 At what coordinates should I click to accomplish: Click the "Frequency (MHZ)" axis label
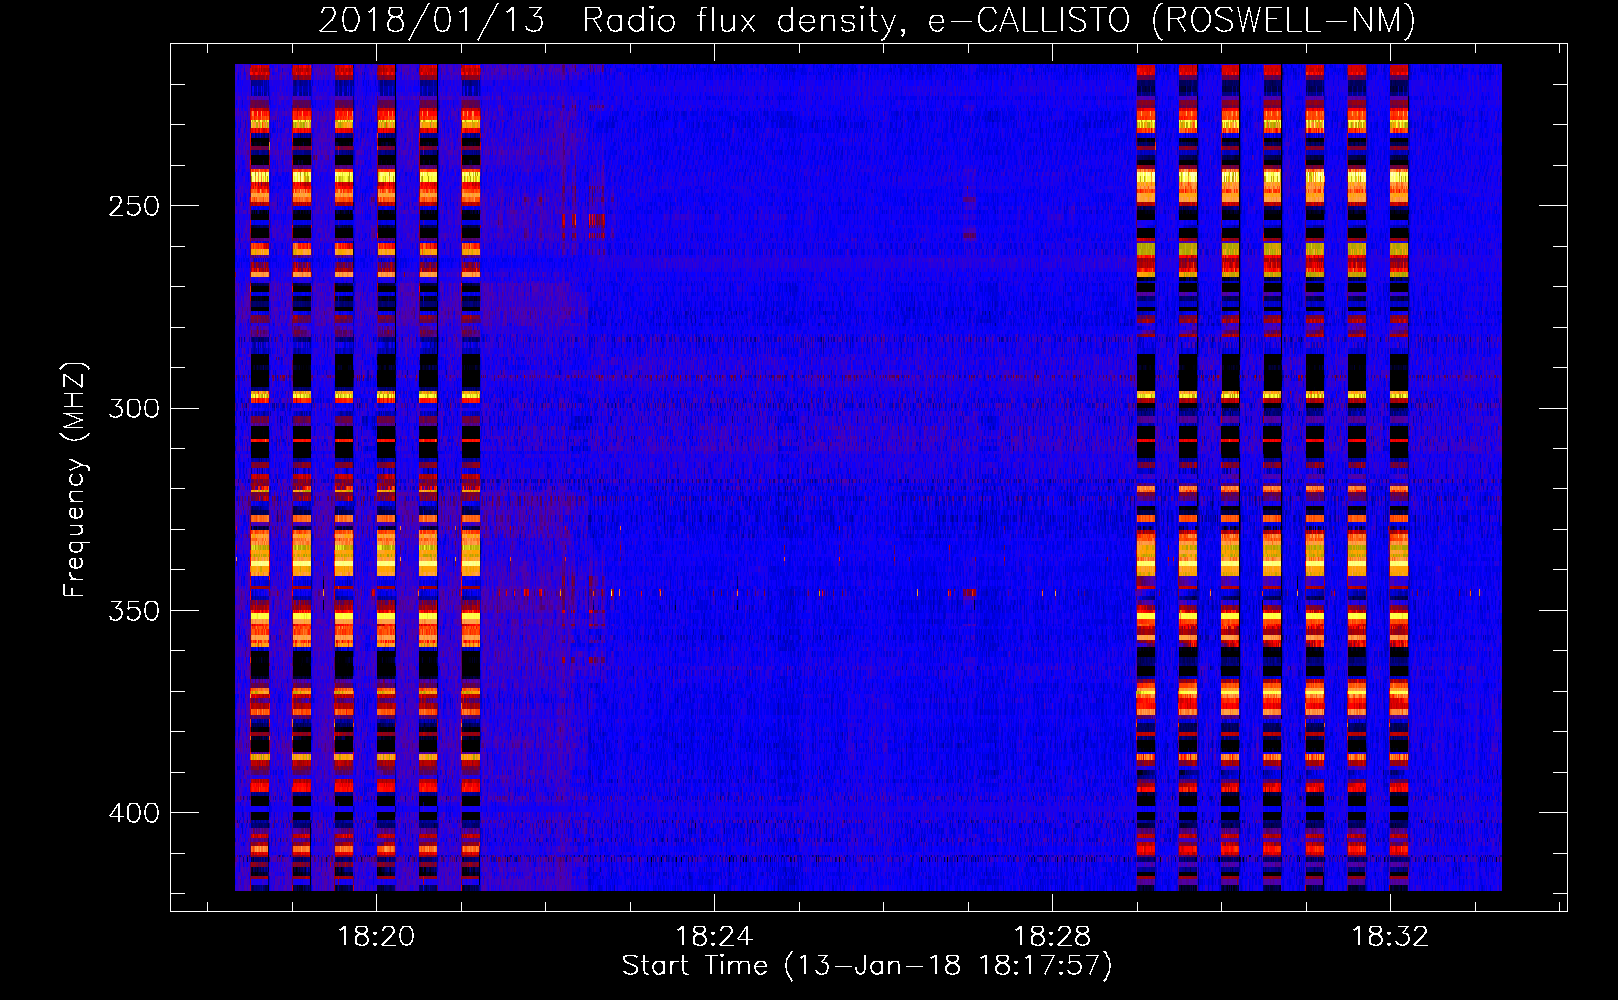(75, 480)
